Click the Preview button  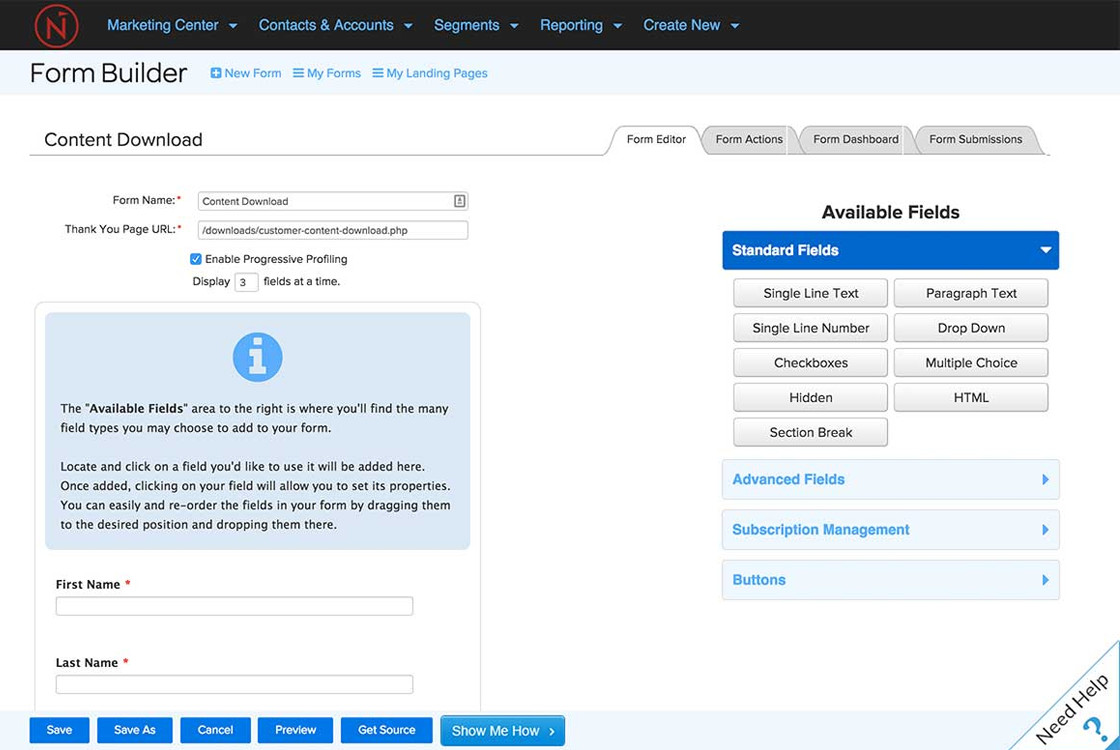tap(295, 730)
